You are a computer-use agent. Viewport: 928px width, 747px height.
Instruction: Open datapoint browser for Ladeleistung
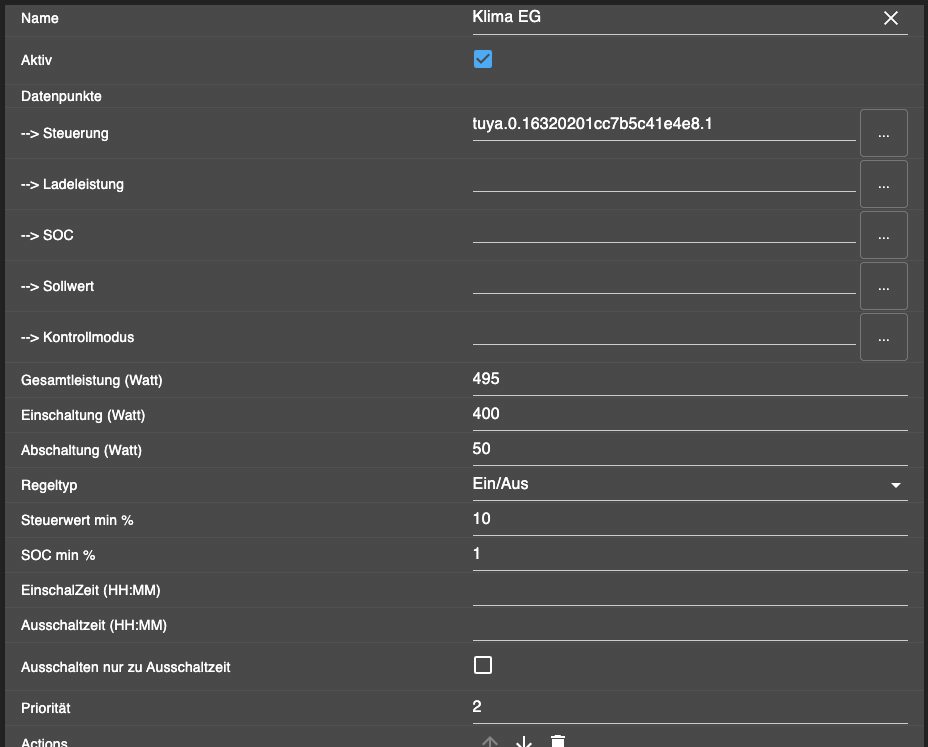tap(883, 184)
